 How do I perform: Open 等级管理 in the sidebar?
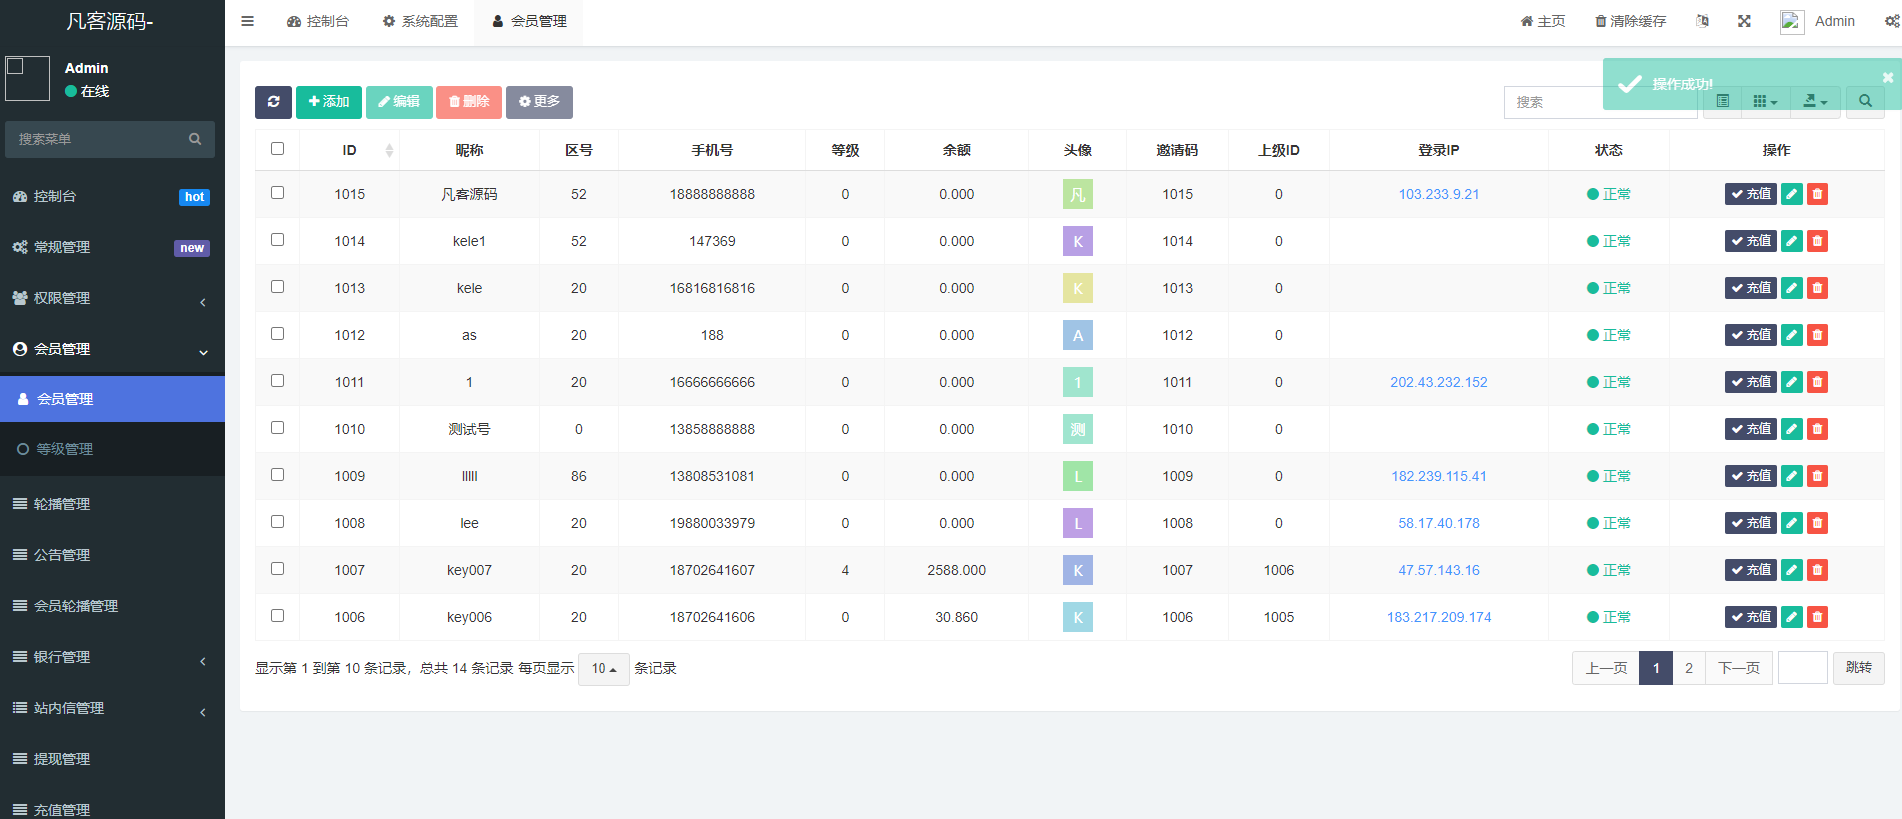[65, 449]
